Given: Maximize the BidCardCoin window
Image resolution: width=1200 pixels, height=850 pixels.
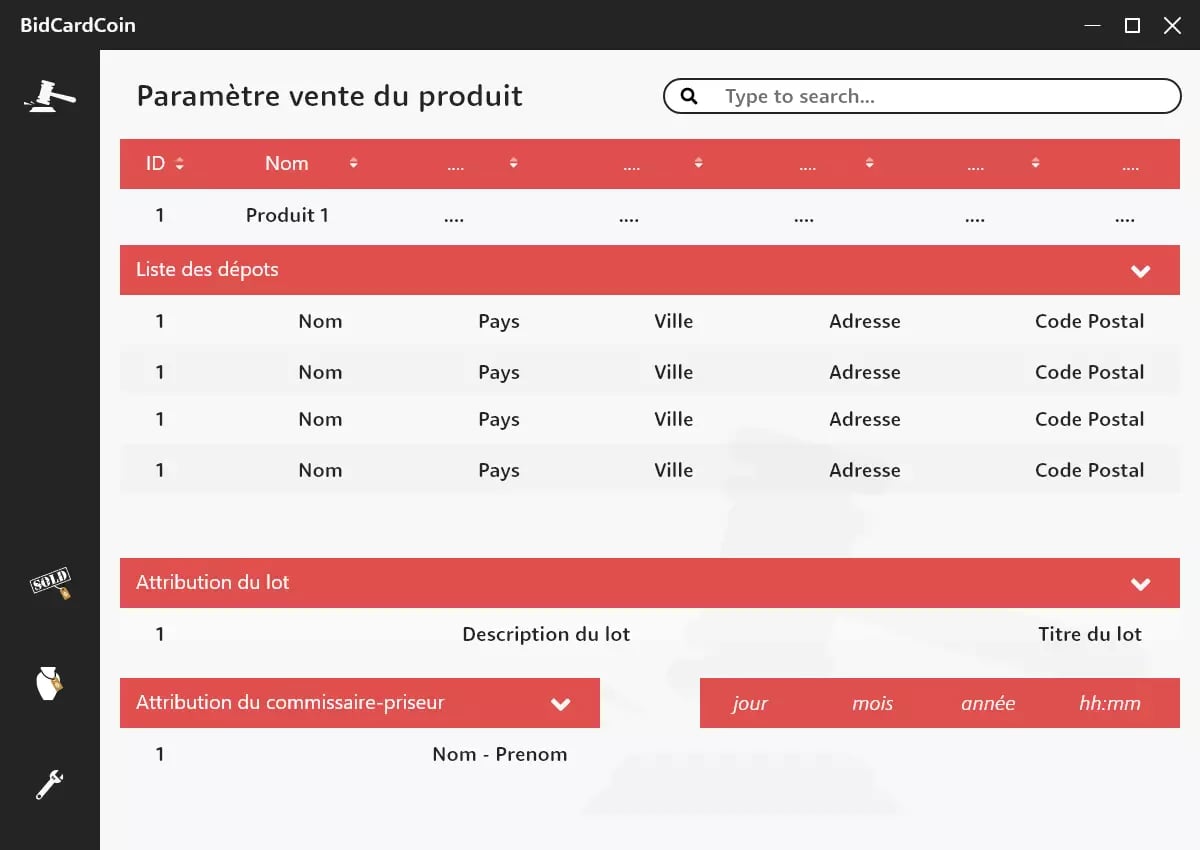Looking at the screenshot, I should point(1132,25).
